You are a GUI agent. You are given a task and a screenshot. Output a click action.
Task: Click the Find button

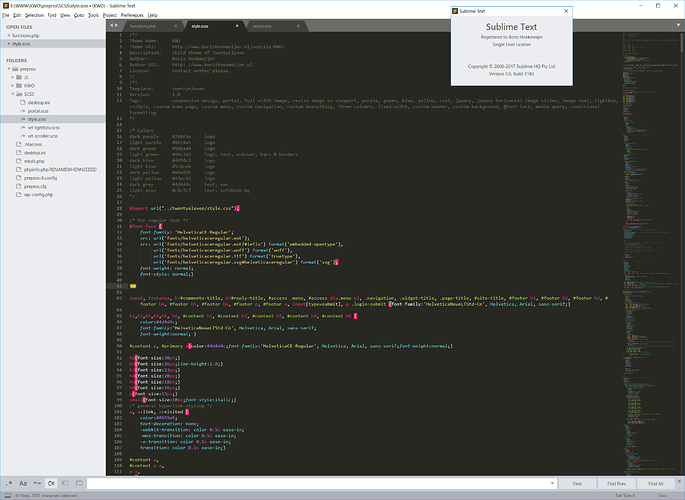577,483
